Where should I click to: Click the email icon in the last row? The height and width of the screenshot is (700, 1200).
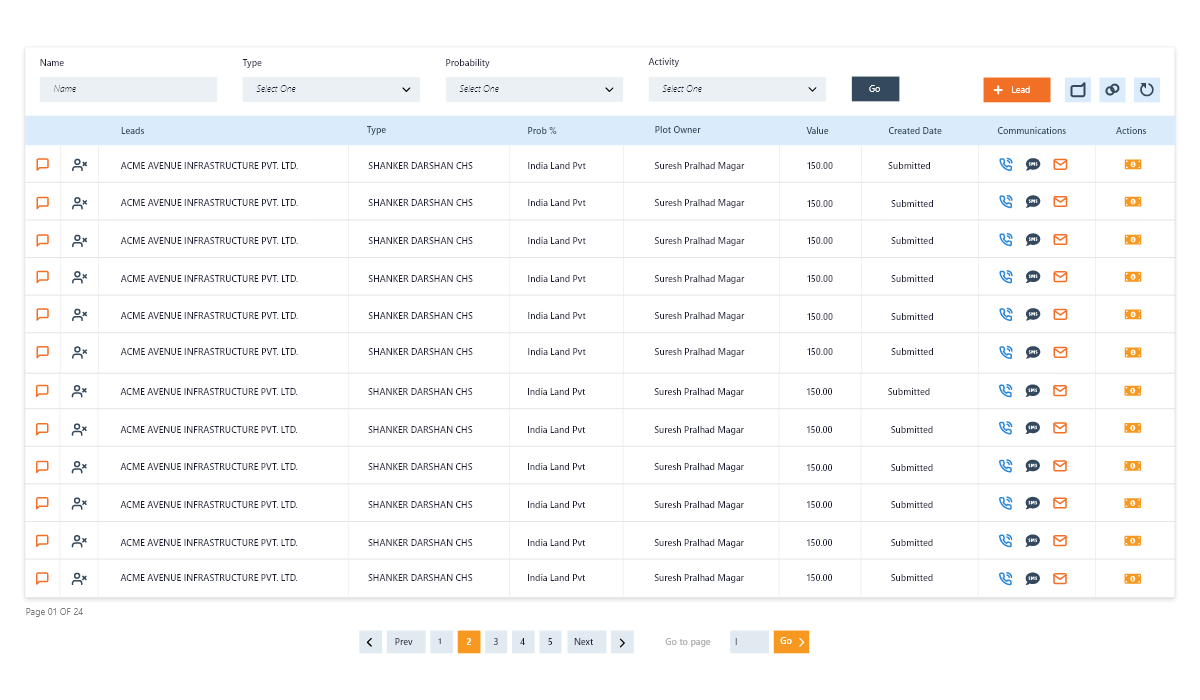(1060, 578)
